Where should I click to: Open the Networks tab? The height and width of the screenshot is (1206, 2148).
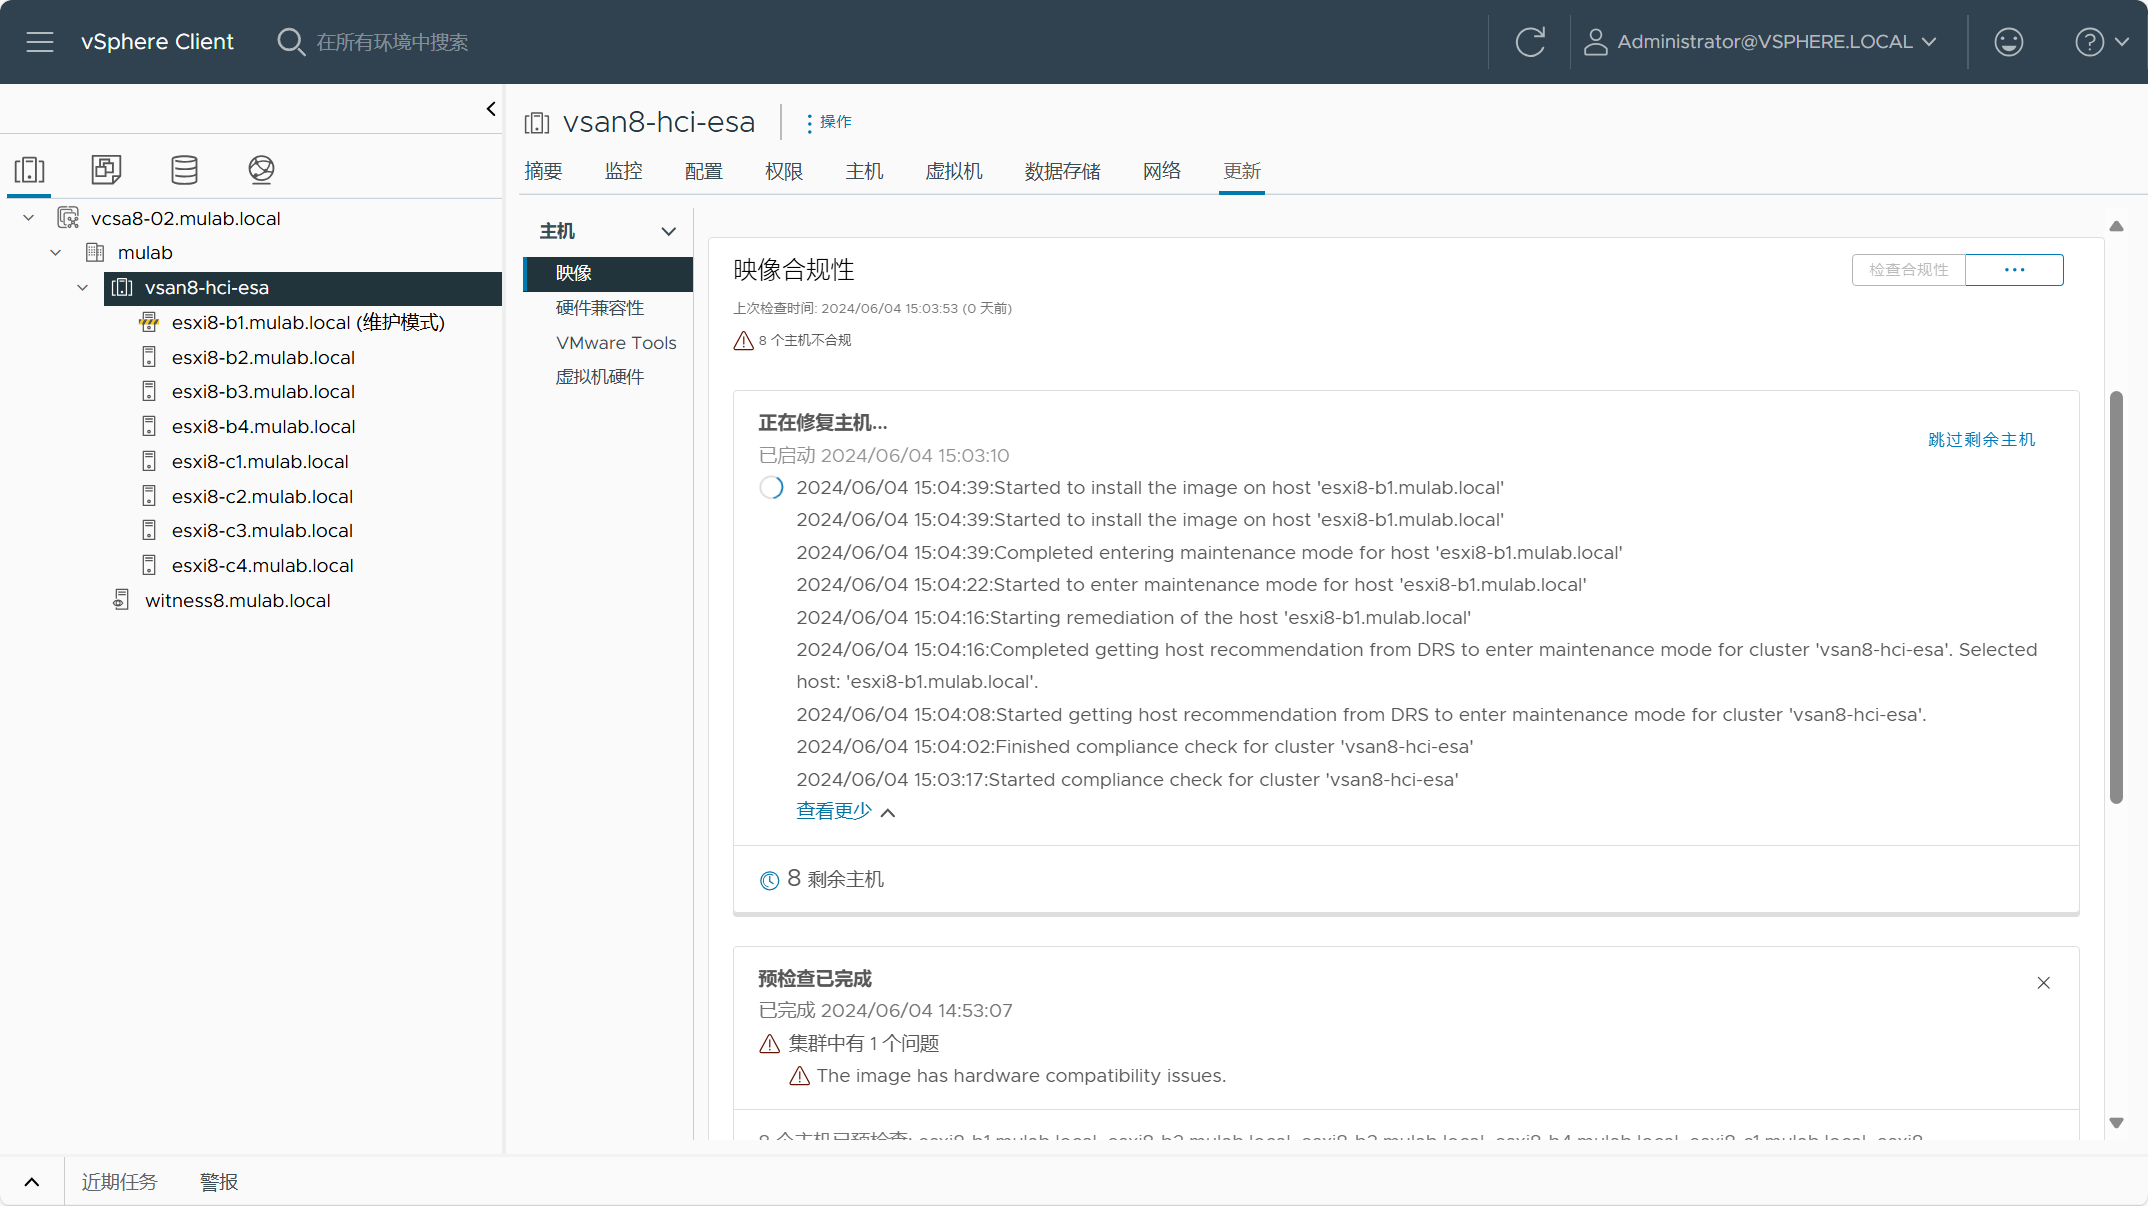(x=1162, y=171)
